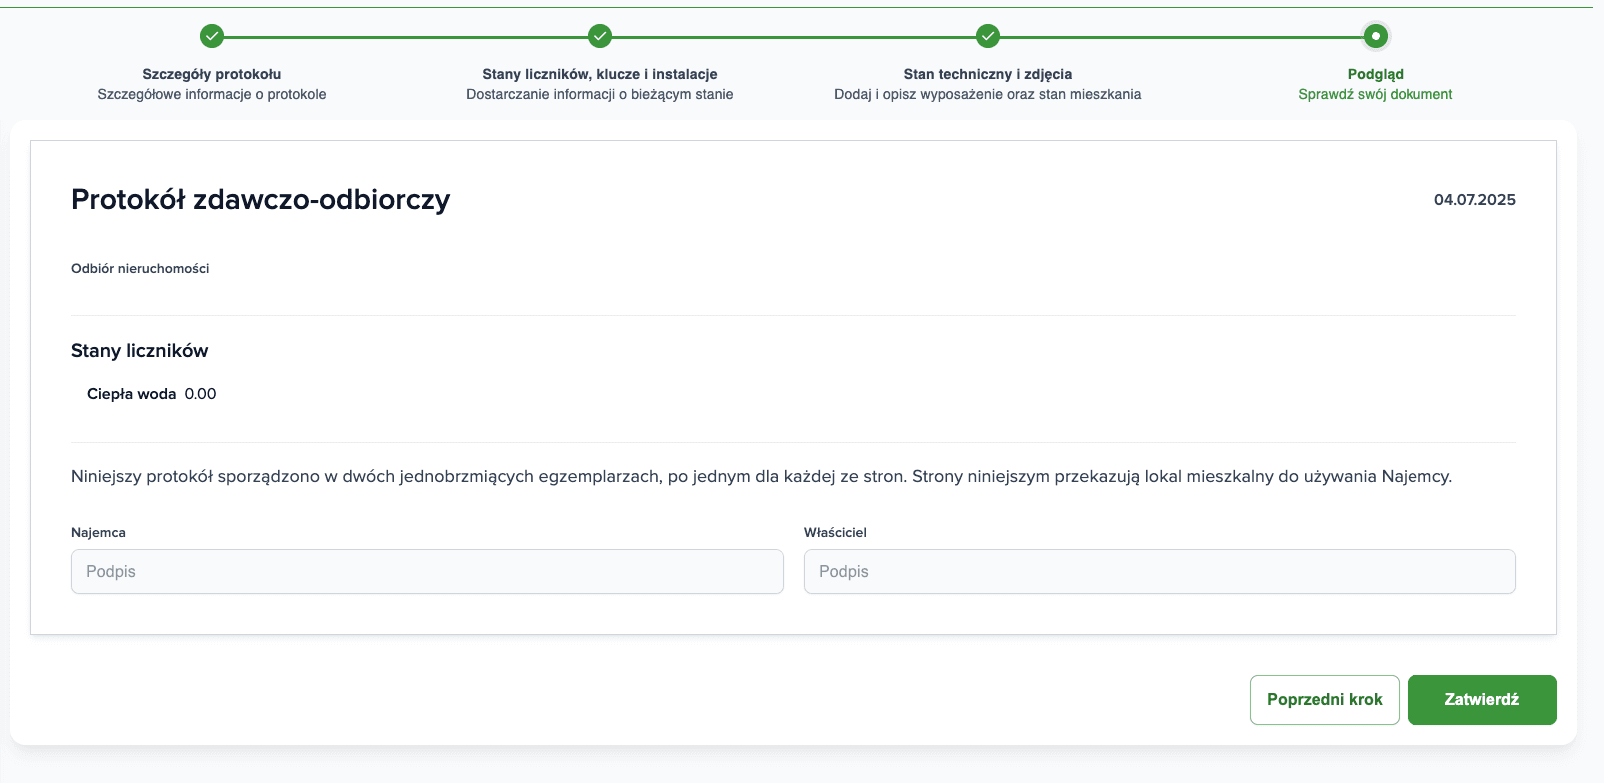The width and height of the screenshot is (1604, 783).
Task: Click Dodaj i opisz wyposażenie subtitle
Action: point(988,94)
